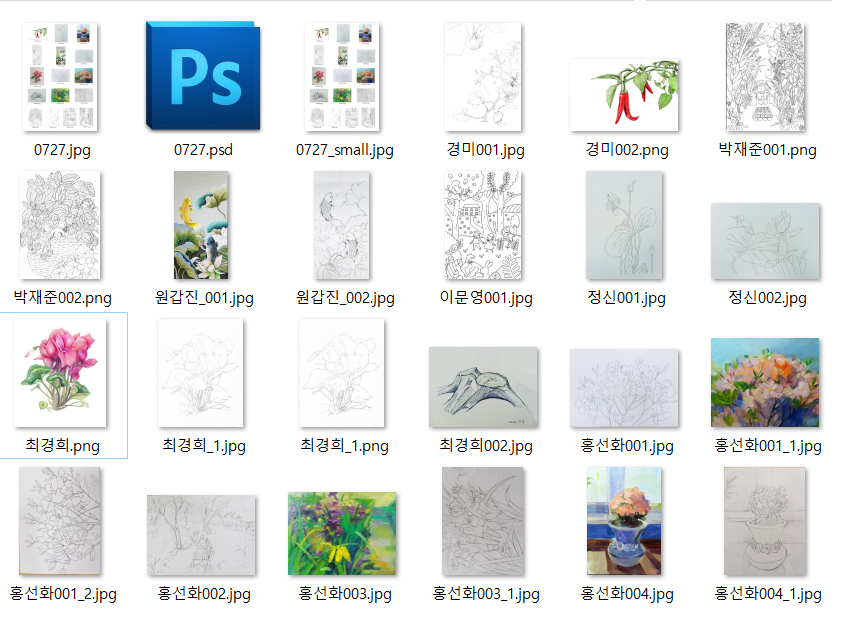Click the 홍선화002.jpg file name label

(204, 593)
